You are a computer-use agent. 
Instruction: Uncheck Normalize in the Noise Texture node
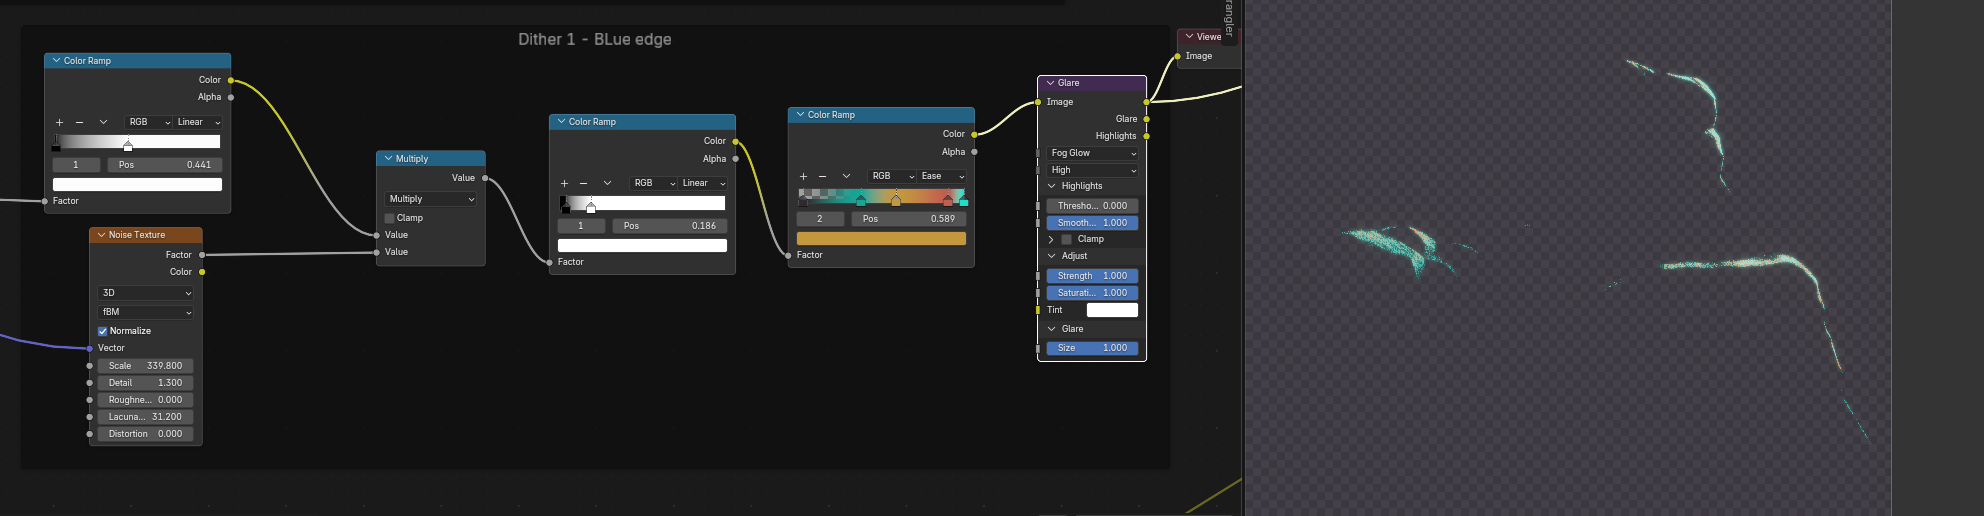(x=102, y=331)
